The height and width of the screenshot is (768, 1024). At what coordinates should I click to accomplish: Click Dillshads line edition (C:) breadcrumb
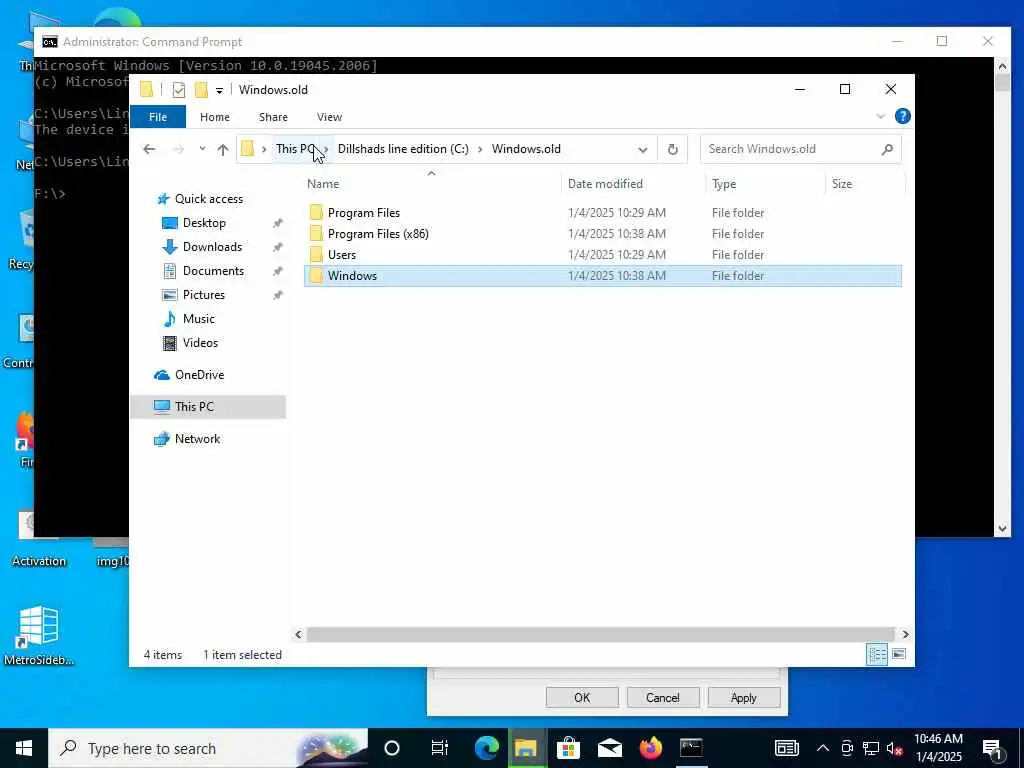click(403, 149)
